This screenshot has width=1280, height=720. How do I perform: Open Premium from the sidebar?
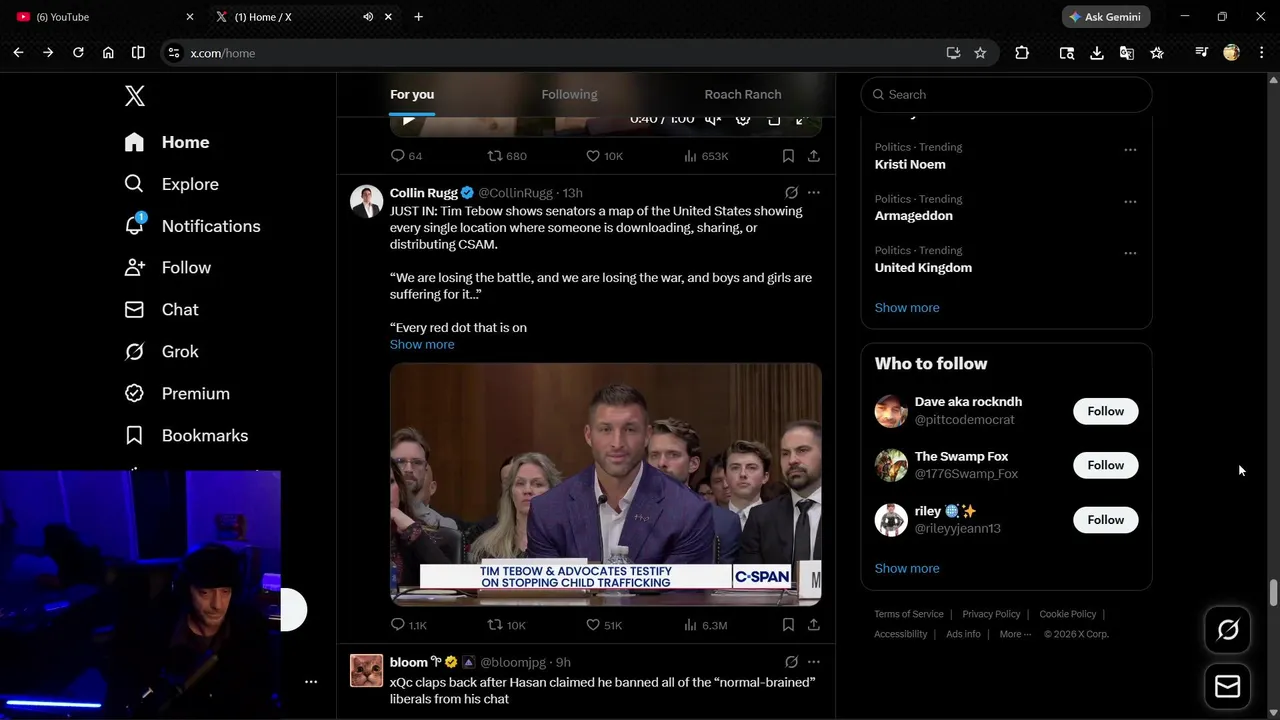176,394
